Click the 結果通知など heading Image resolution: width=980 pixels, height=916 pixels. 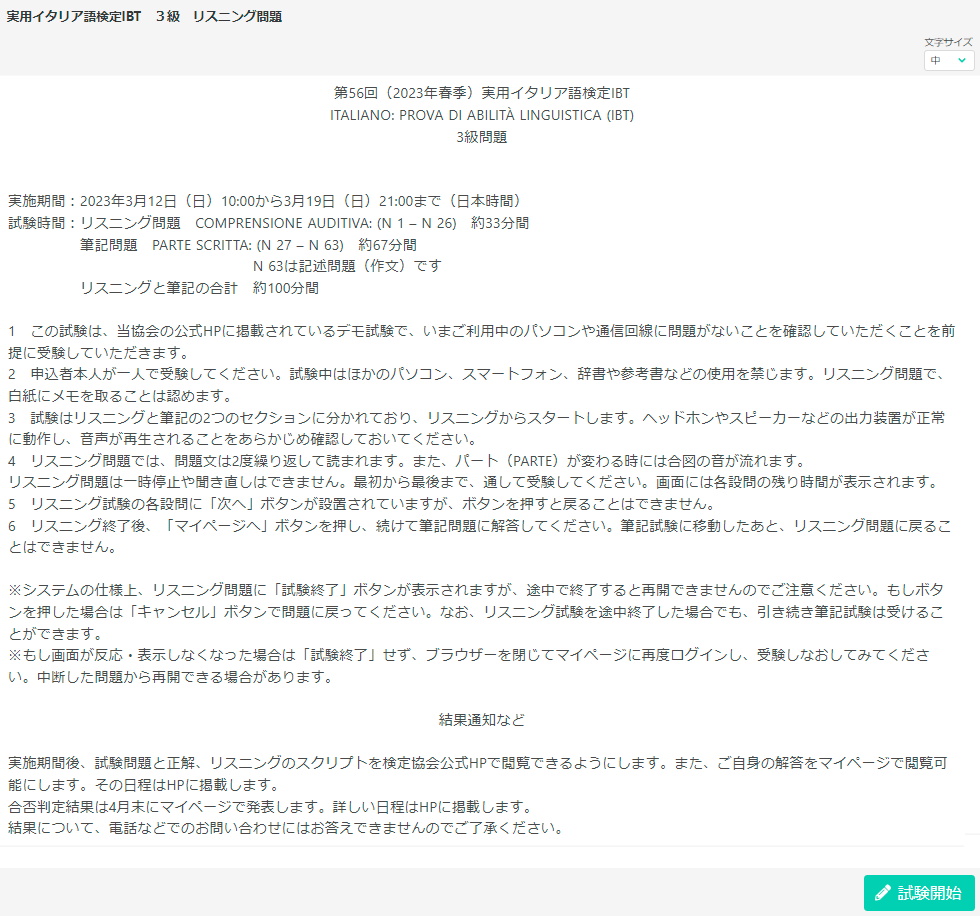point(482,720)
